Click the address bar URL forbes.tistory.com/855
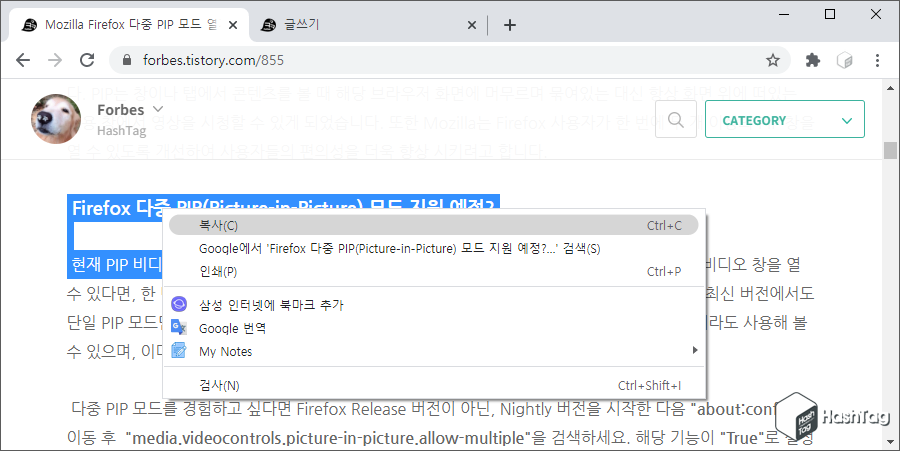900x451 pixels. pyautogui.click(x=214, y=60)
